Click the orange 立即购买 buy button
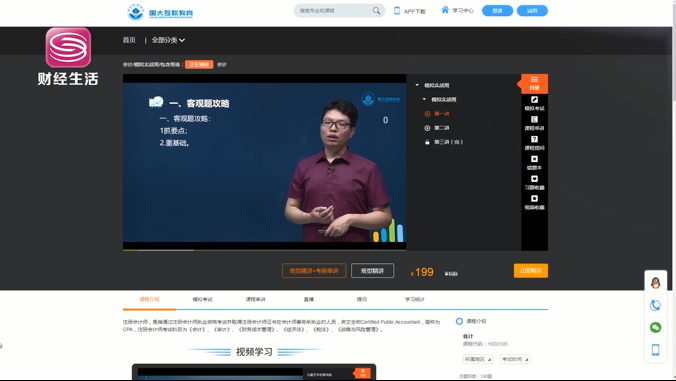This screenshot has width=676, height=381. (531, 271)
